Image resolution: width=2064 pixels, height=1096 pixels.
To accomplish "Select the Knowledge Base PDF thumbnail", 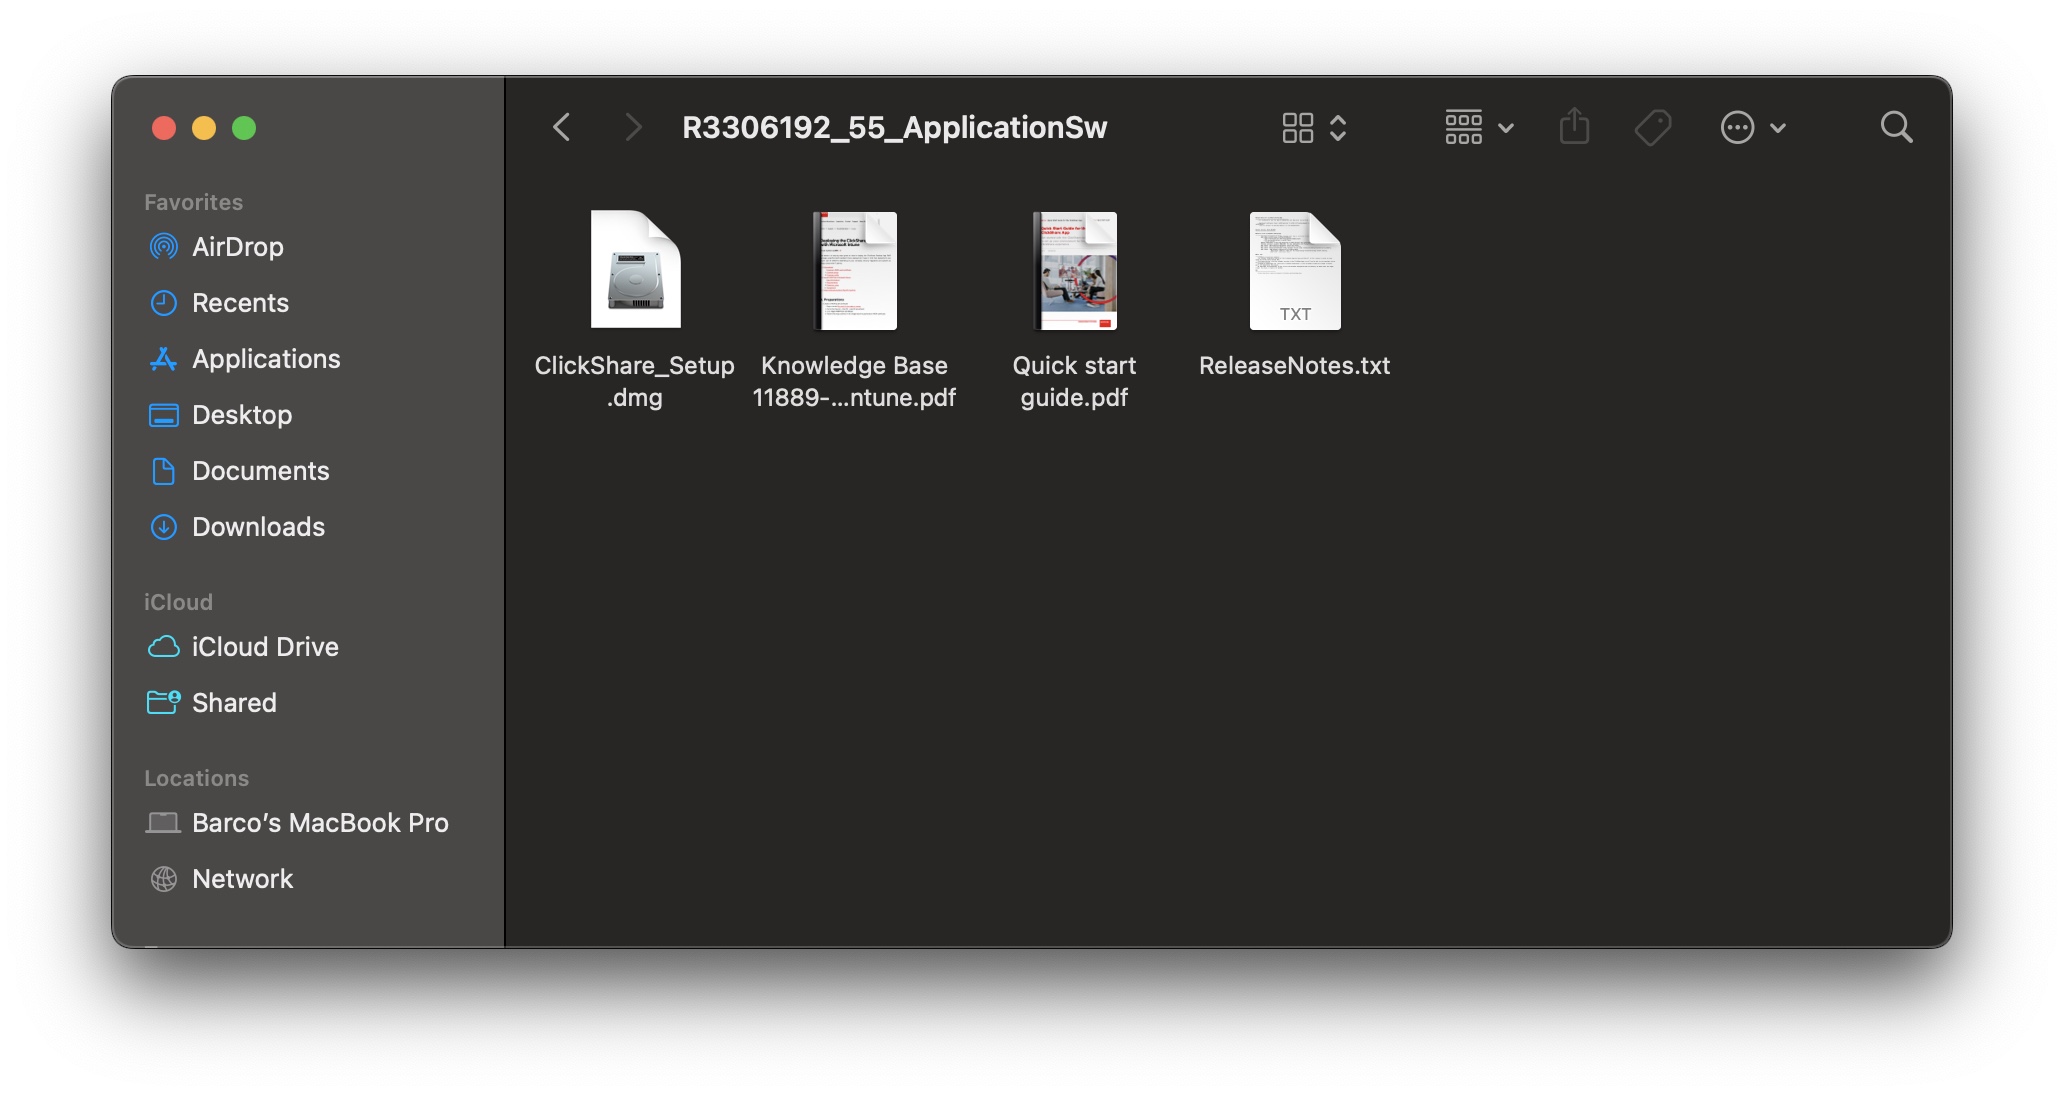I will pos(855,270).
